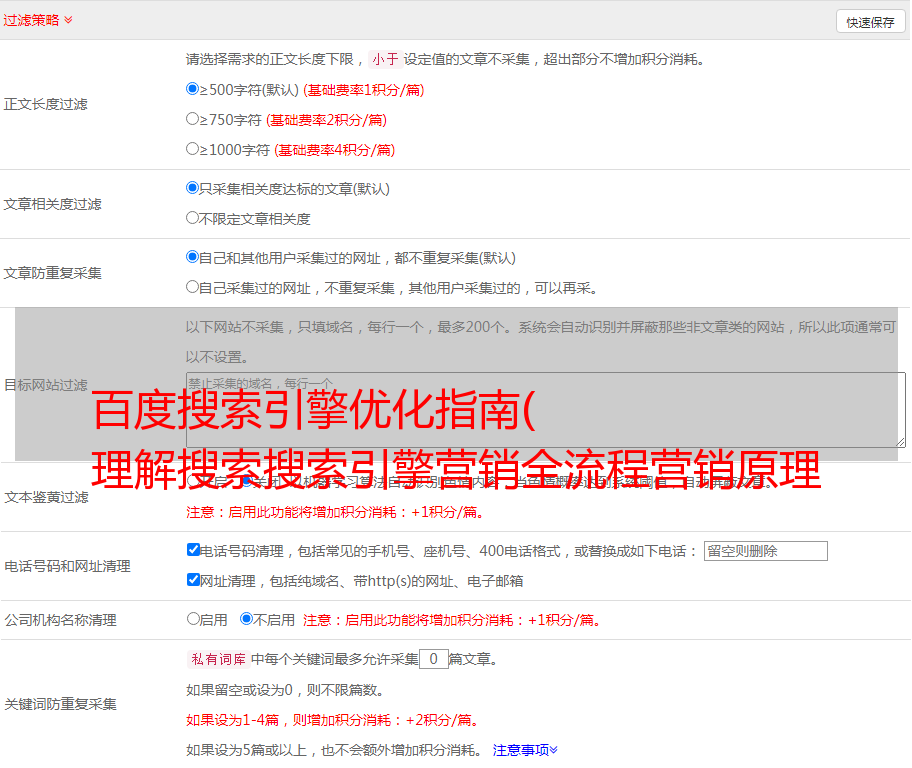Focus the 留空则删除 replacement phone field

[x=765, y=551]
